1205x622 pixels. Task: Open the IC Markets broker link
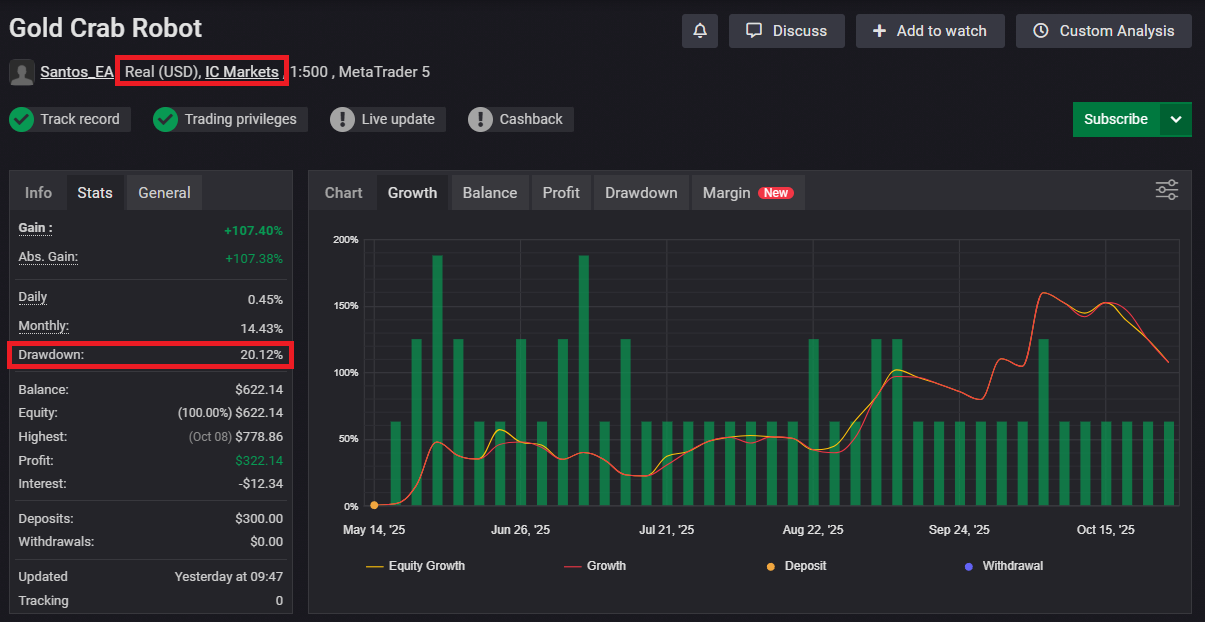(240, 71)
